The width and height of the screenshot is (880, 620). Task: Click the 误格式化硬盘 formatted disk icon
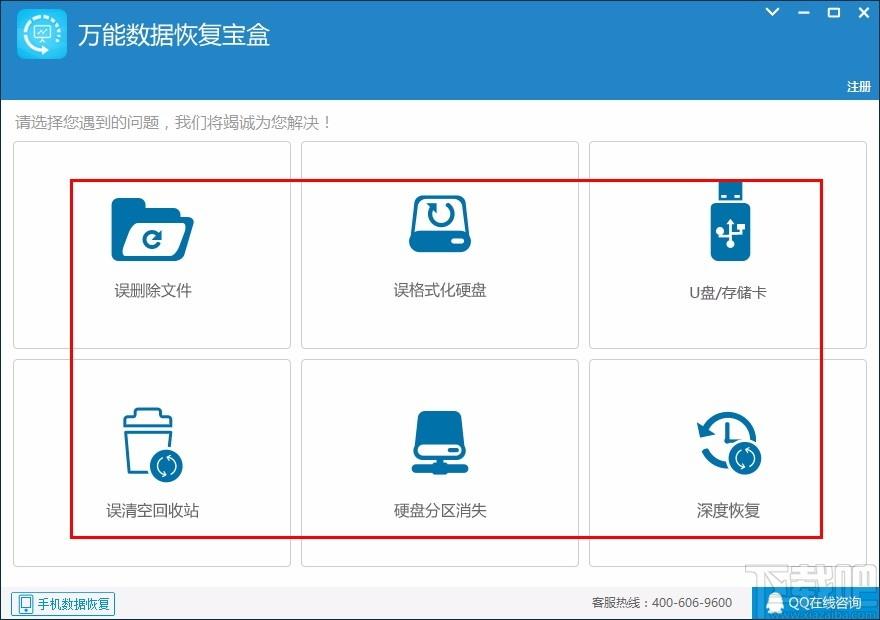440,223
